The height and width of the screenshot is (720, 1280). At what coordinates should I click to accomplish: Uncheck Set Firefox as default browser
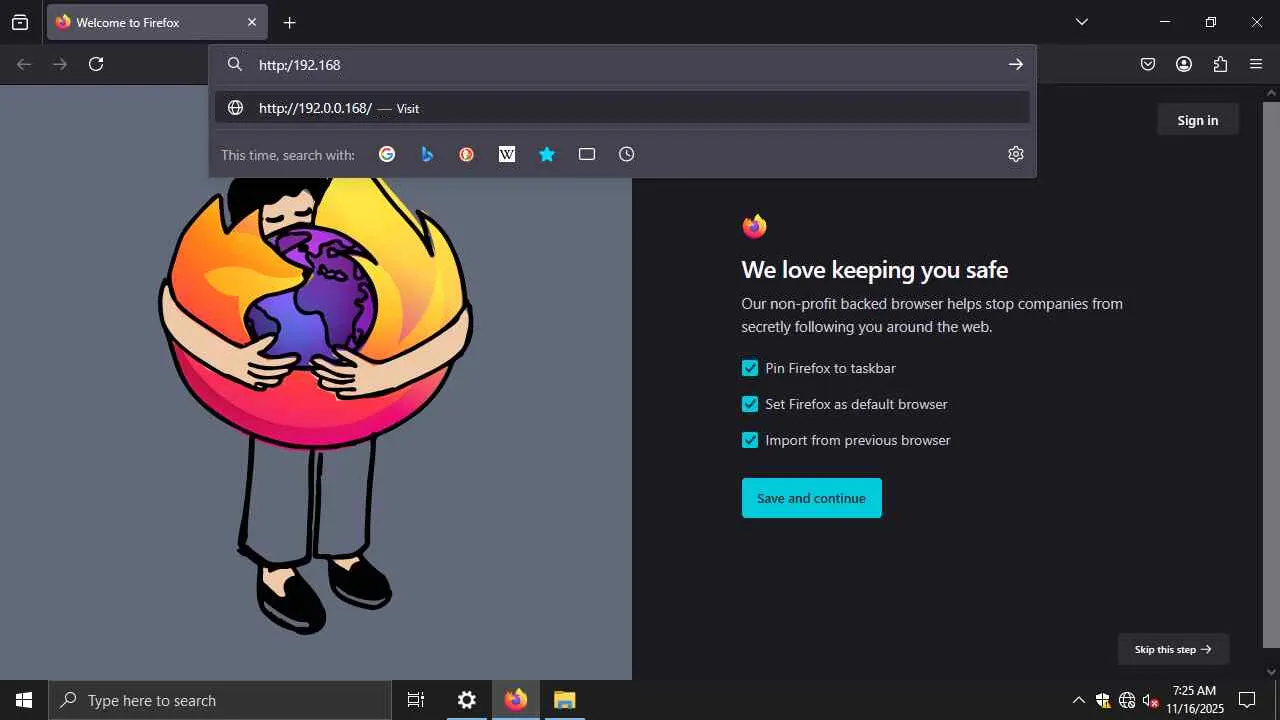point(750,404)
